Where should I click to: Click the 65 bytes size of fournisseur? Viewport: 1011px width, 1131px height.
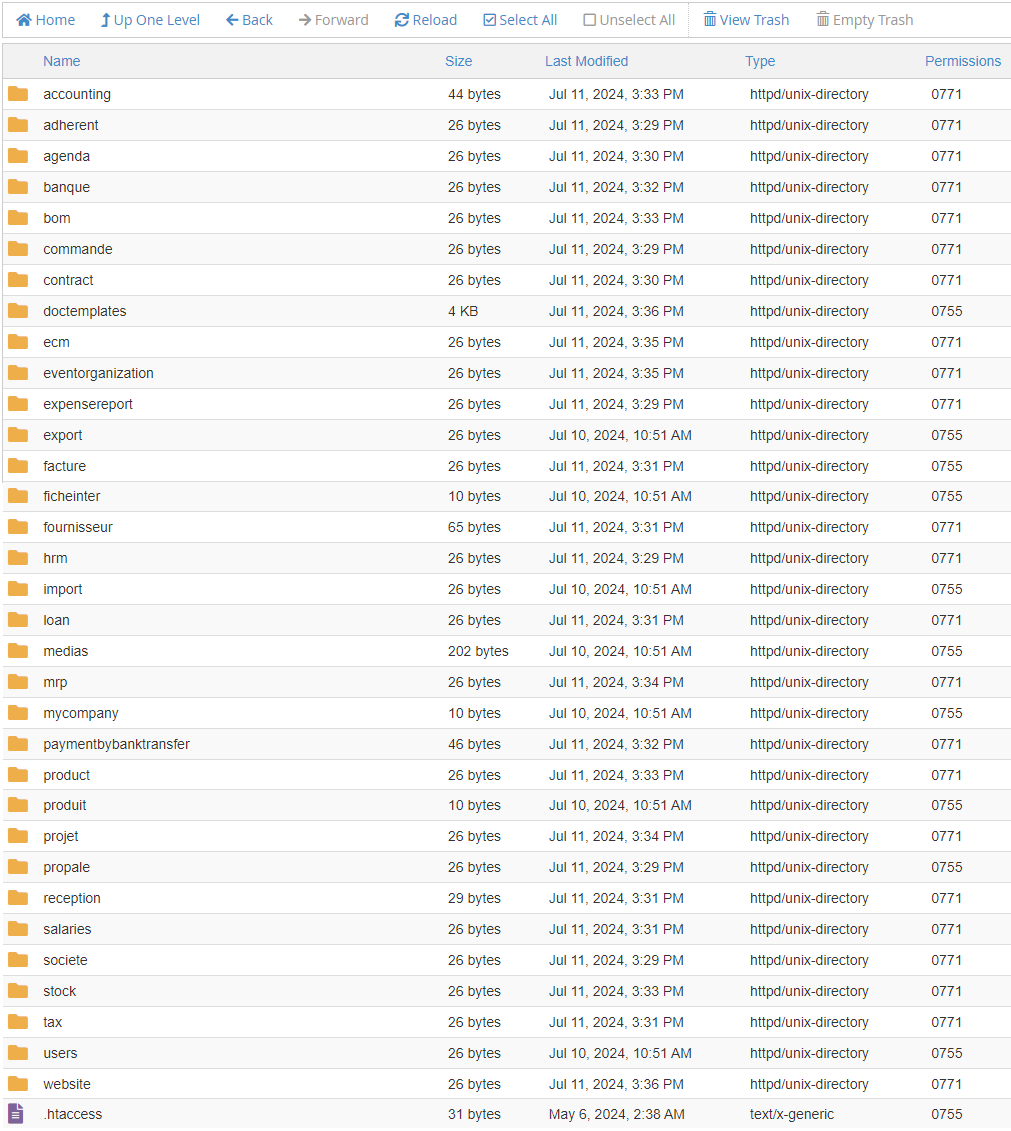point(474,527)
